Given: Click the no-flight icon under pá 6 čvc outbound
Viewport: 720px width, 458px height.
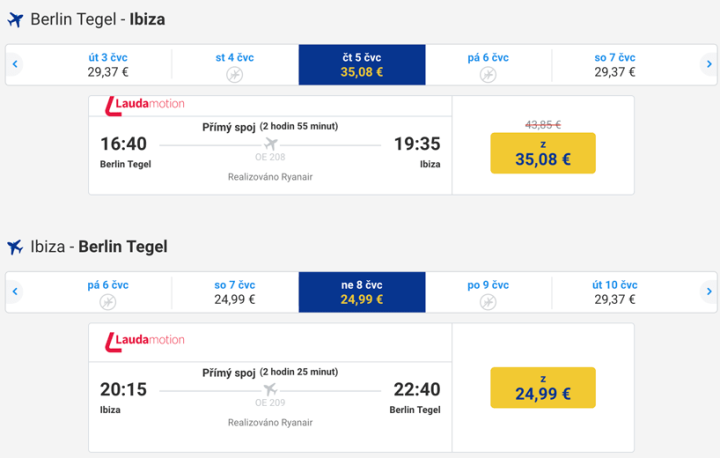Looking at the screenshot, I should [488, 74].
